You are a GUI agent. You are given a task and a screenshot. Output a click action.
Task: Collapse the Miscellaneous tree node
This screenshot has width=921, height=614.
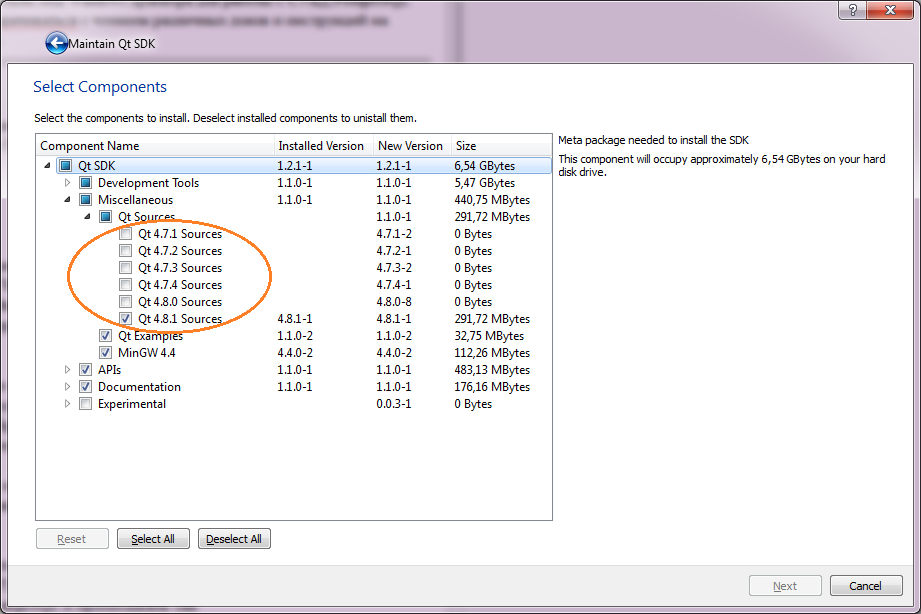68,200
